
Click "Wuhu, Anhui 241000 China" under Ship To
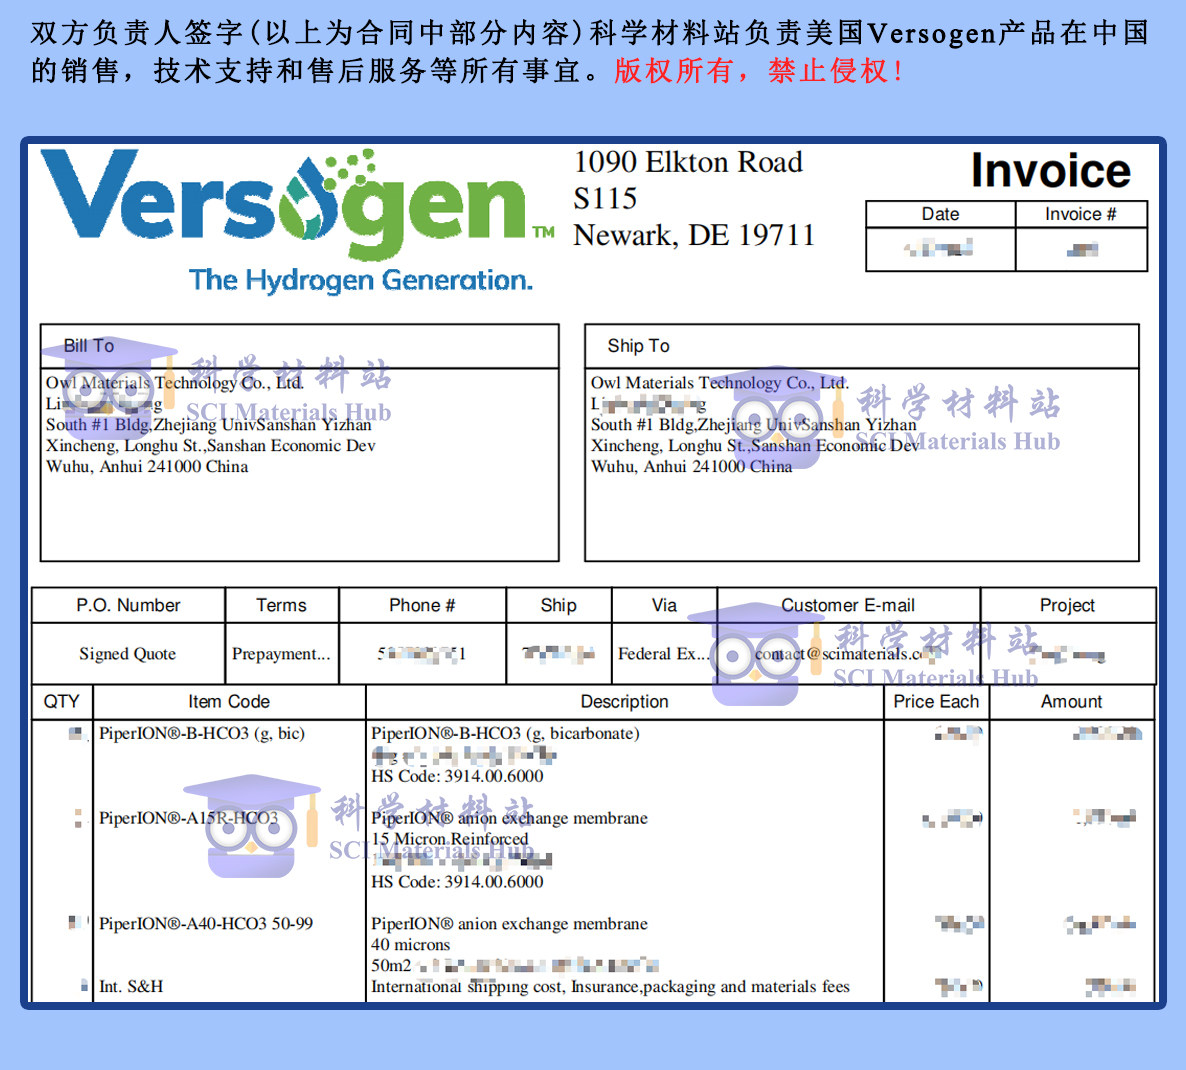691,467
